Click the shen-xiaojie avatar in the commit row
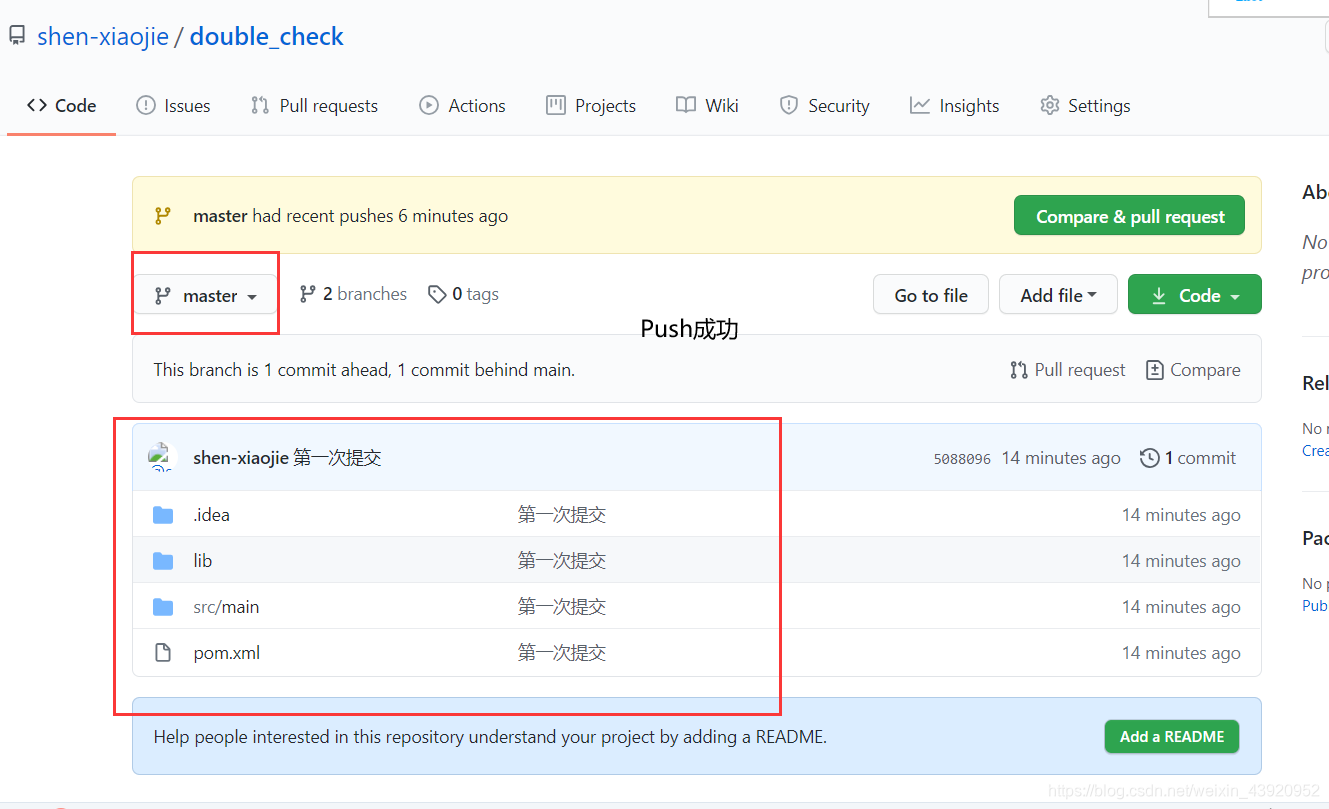The height and width of the screenshot is (809, 1329). click(x=162, y=457)
